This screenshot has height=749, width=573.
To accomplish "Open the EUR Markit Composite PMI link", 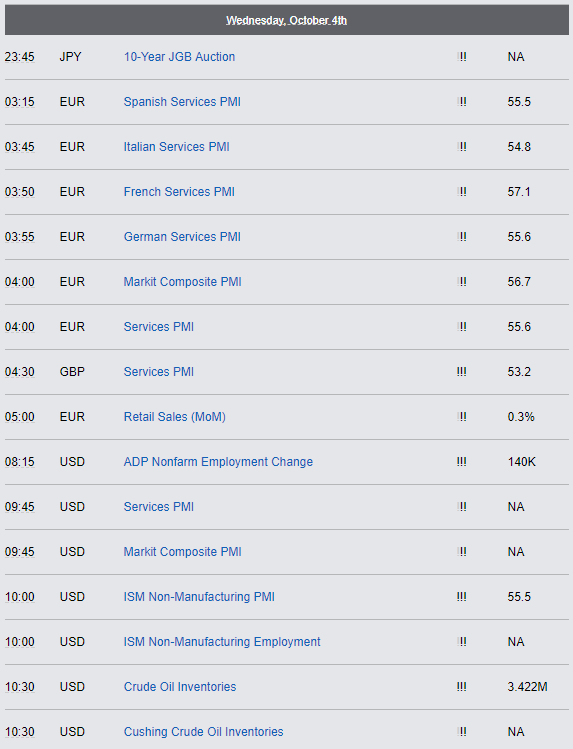I will [182, 282].
